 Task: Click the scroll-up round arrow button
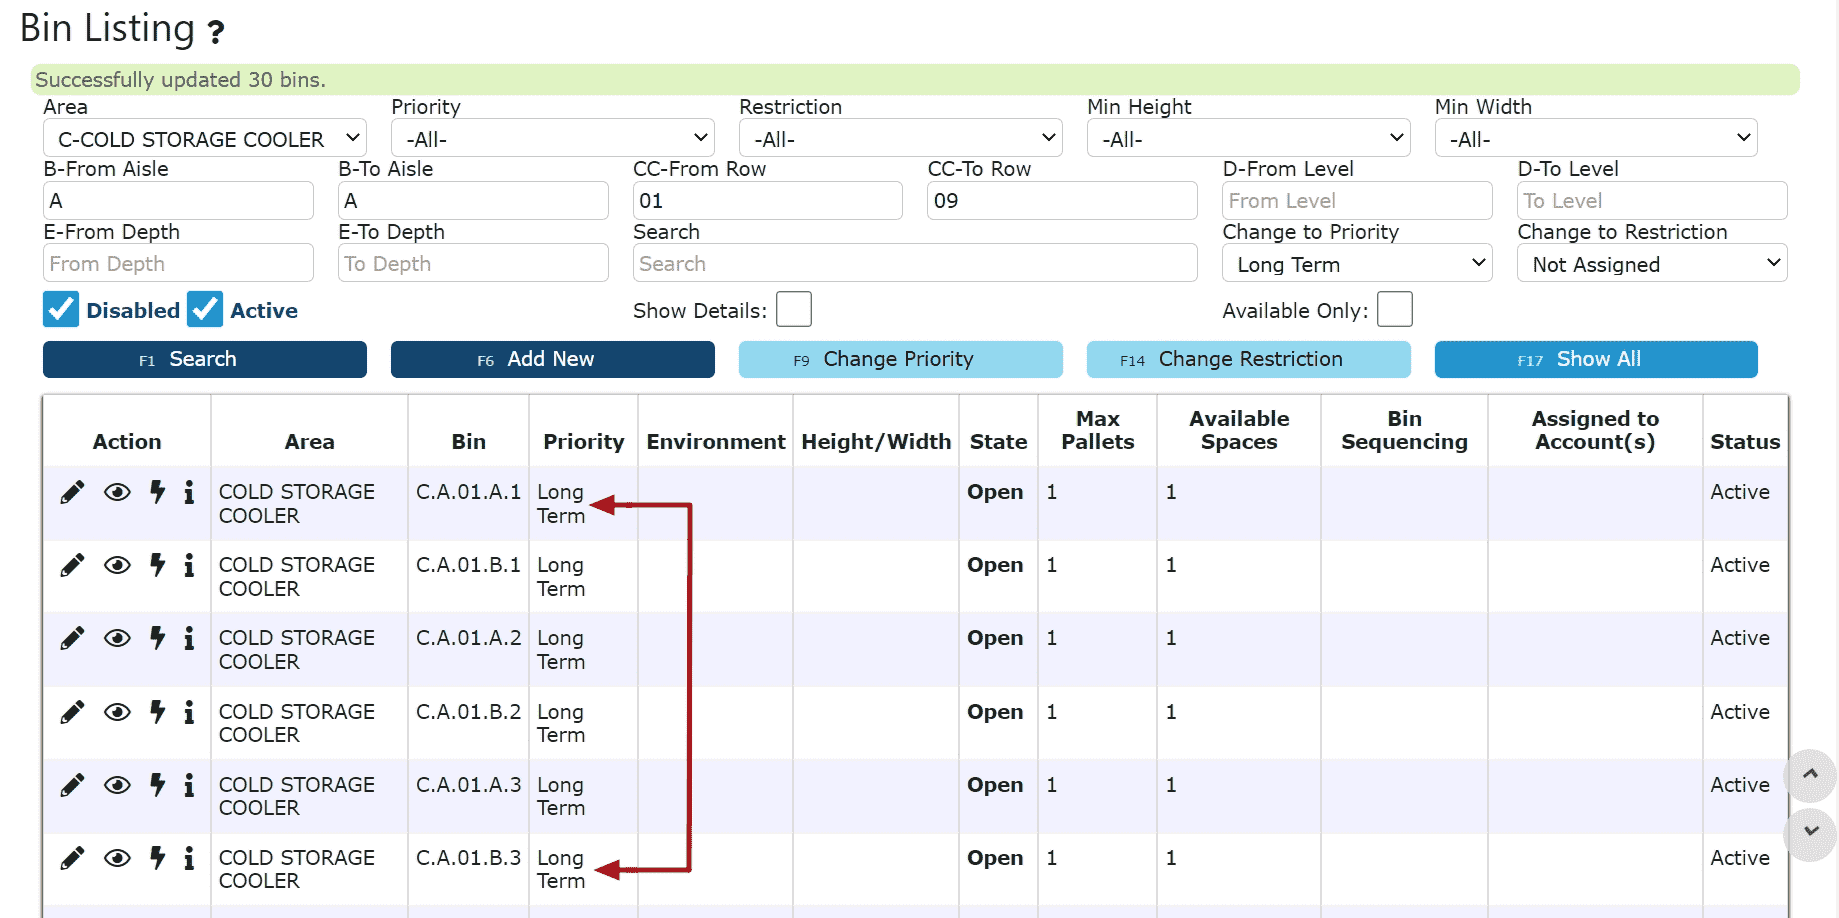pyautogui.click(x=1811, y=775)
